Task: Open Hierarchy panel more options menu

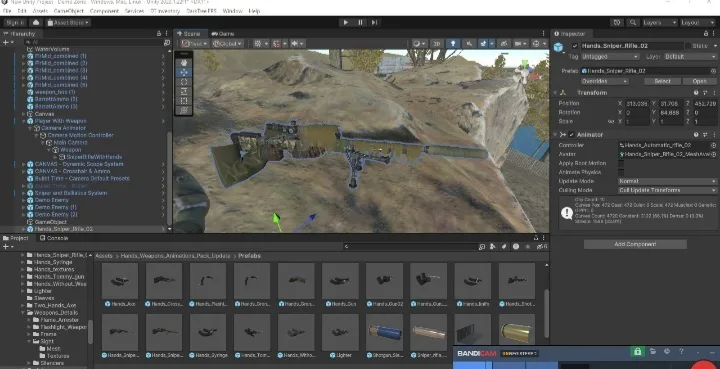Action: click(167, 34)
